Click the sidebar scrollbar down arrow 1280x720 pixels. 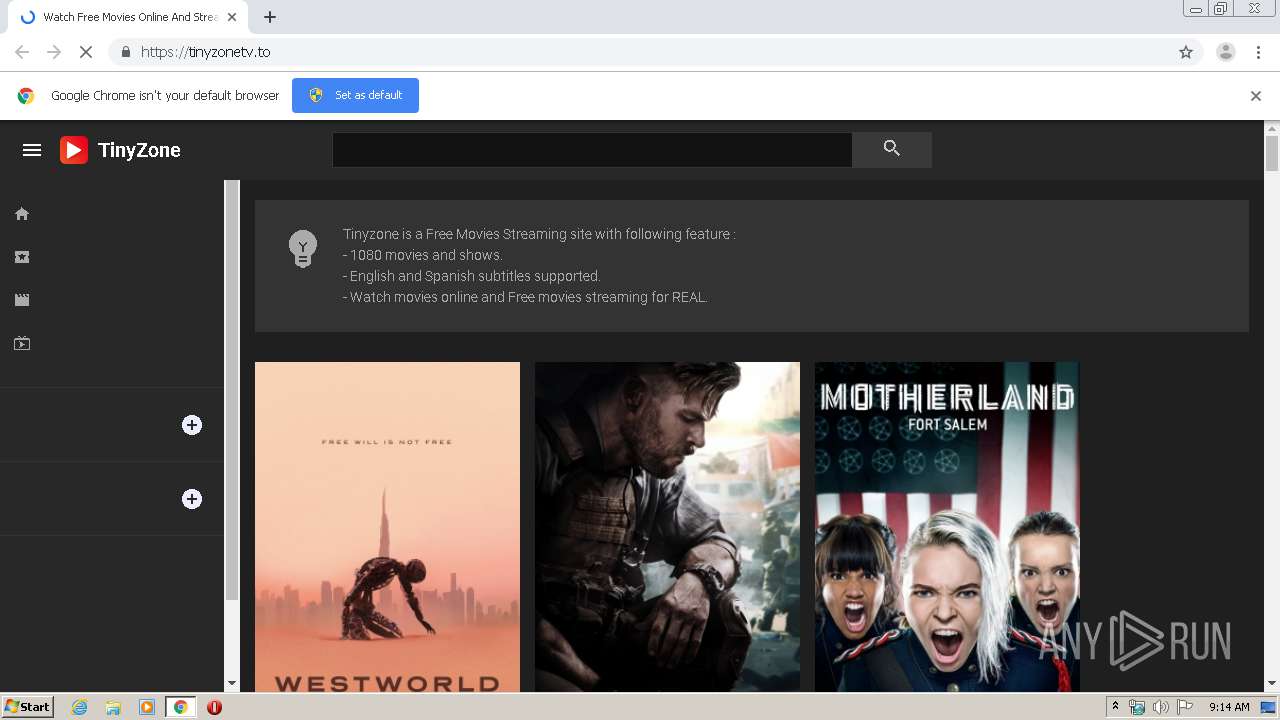point(232,684)
